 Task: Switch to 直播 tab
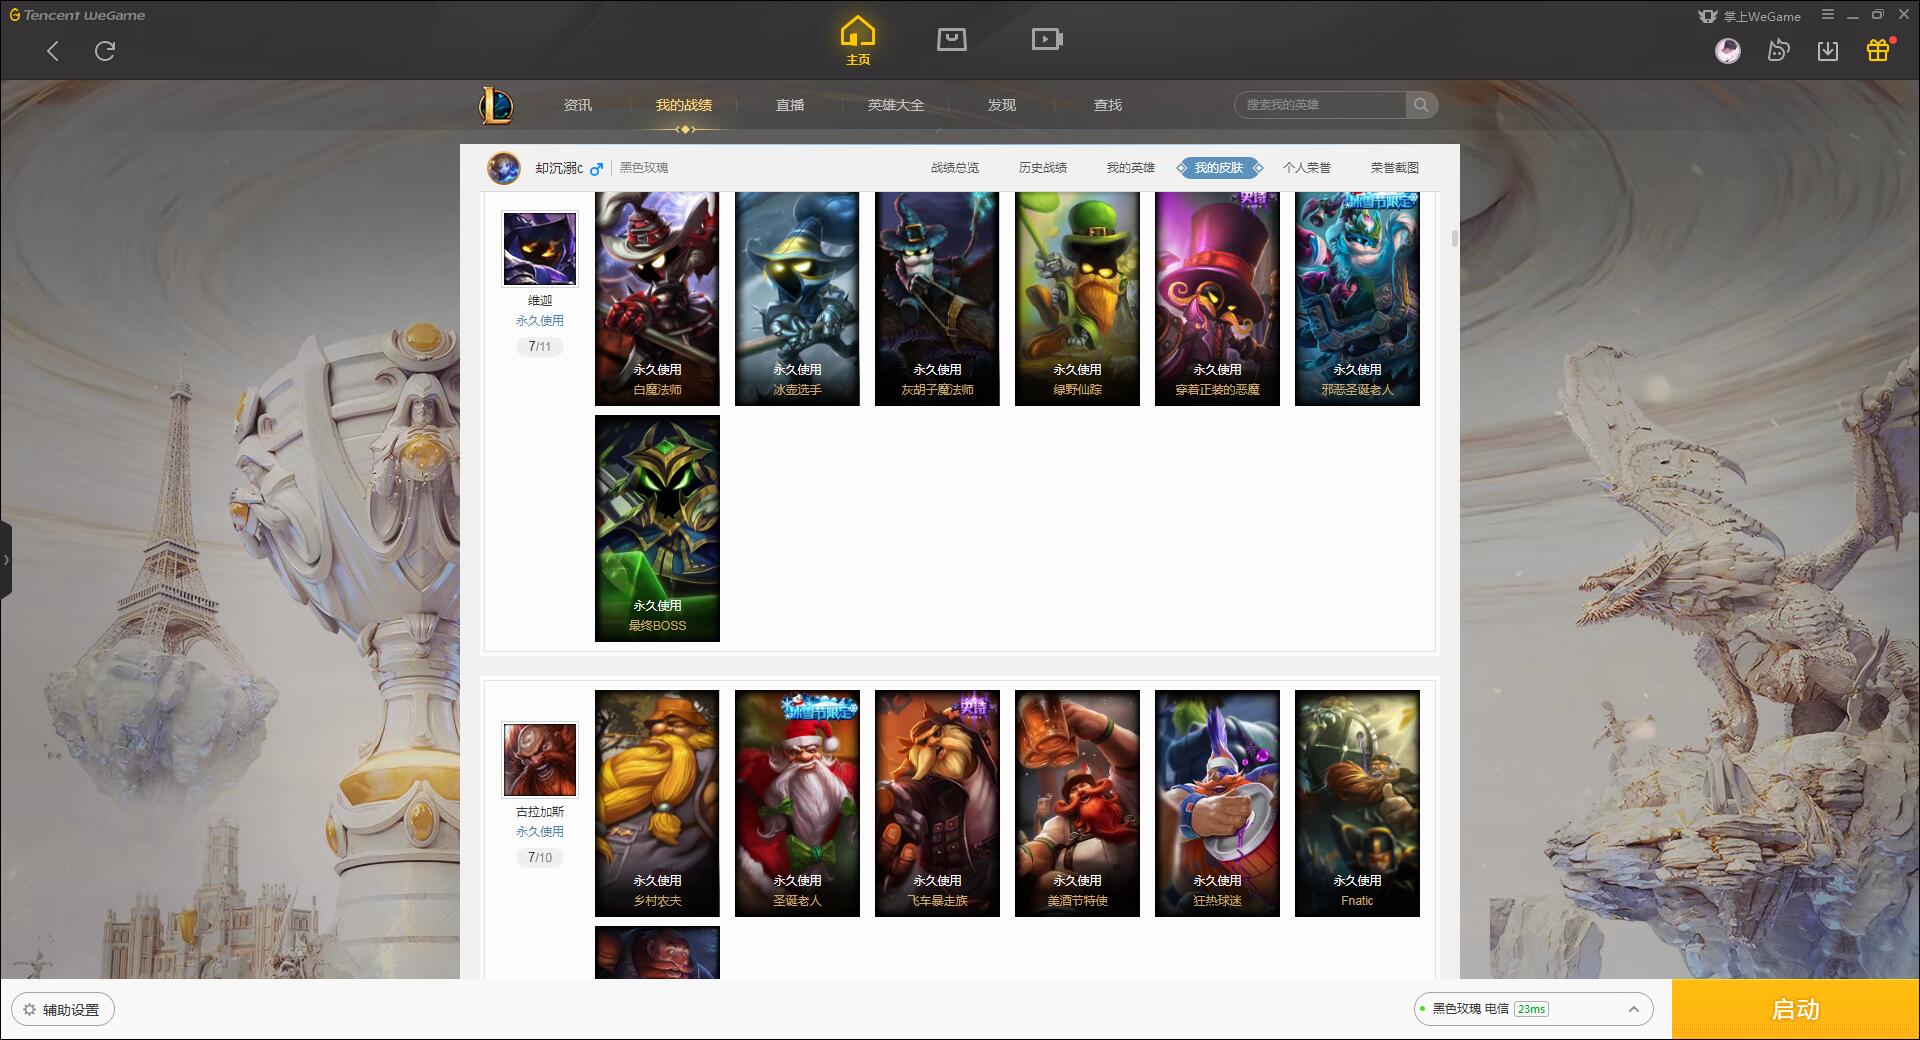(x=790, y=105)
